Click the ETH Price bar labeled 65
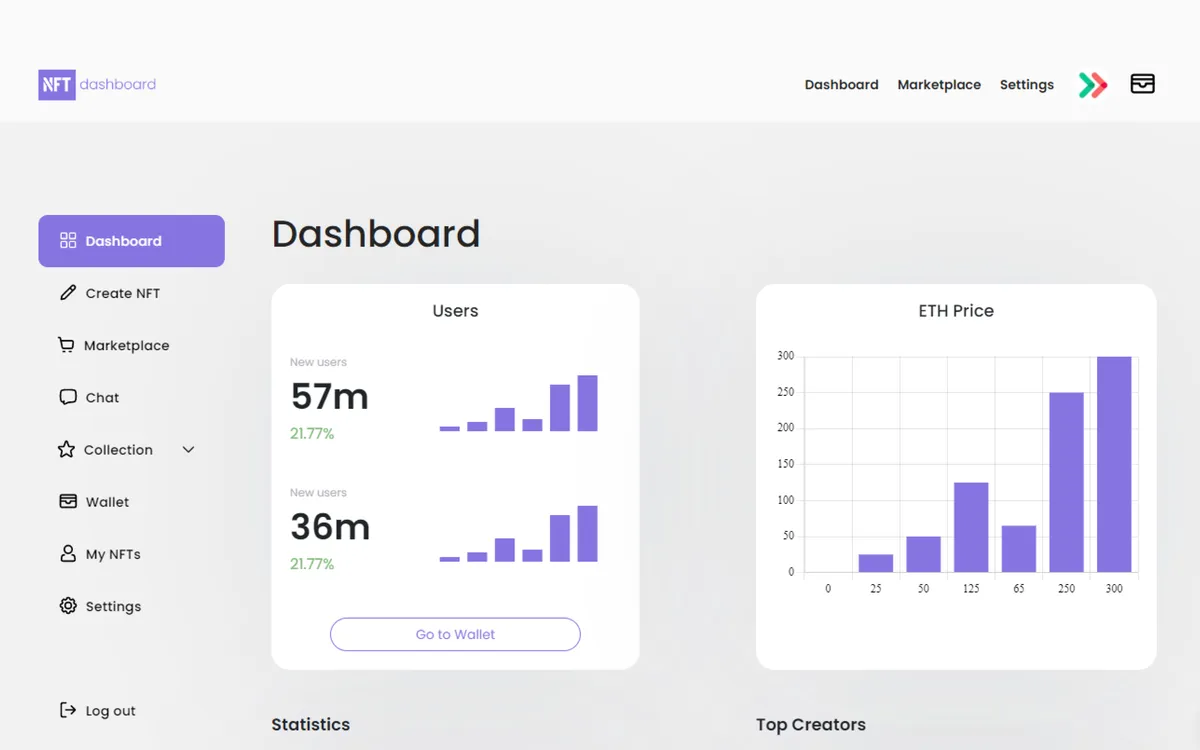The image size is (1200, 750). pyautogui.click(x=1019, y=549)
